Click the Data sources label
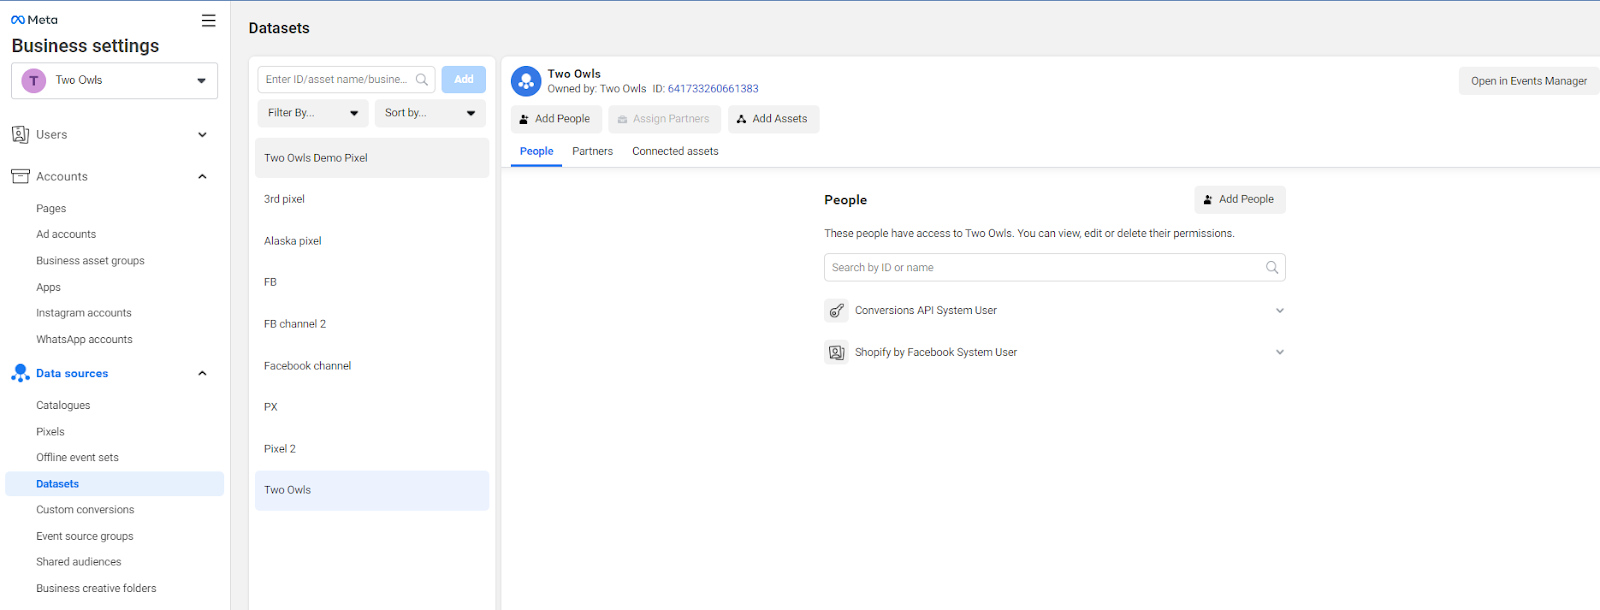This screenshot has height=610, width=1600. (72, 374)
